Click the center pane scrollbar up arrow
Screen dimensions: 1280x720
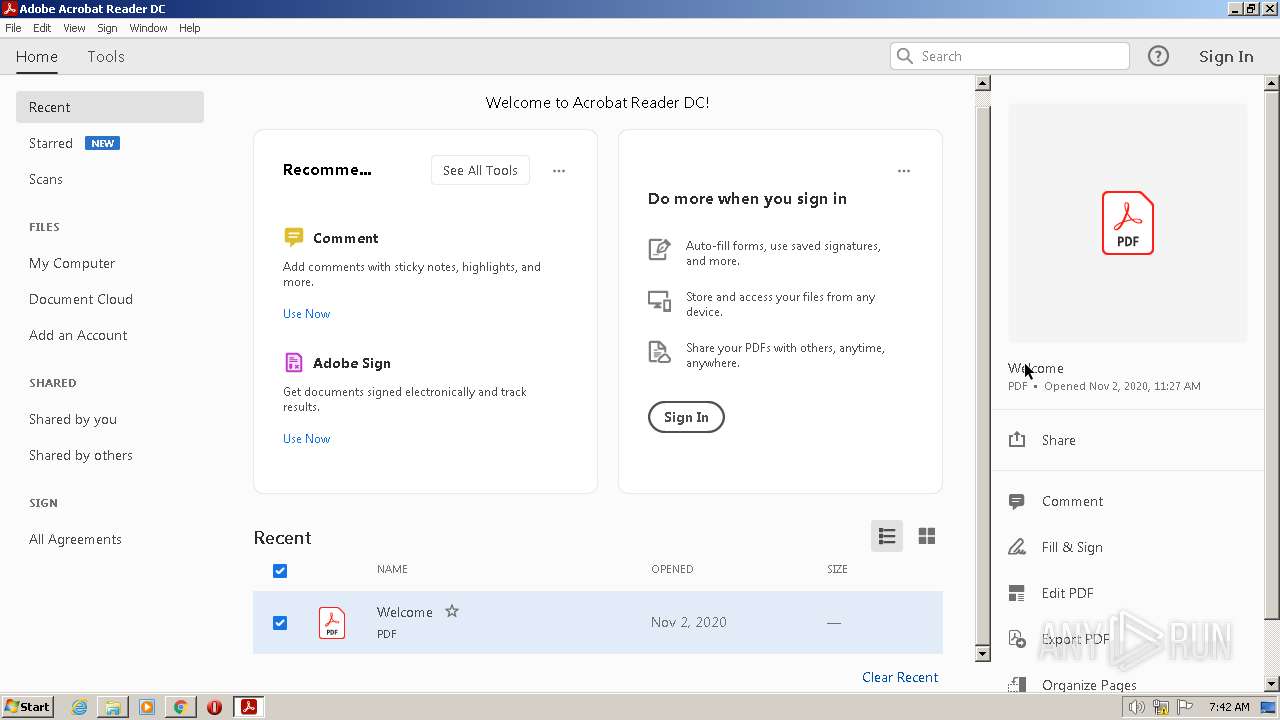[x=982, y=83]
